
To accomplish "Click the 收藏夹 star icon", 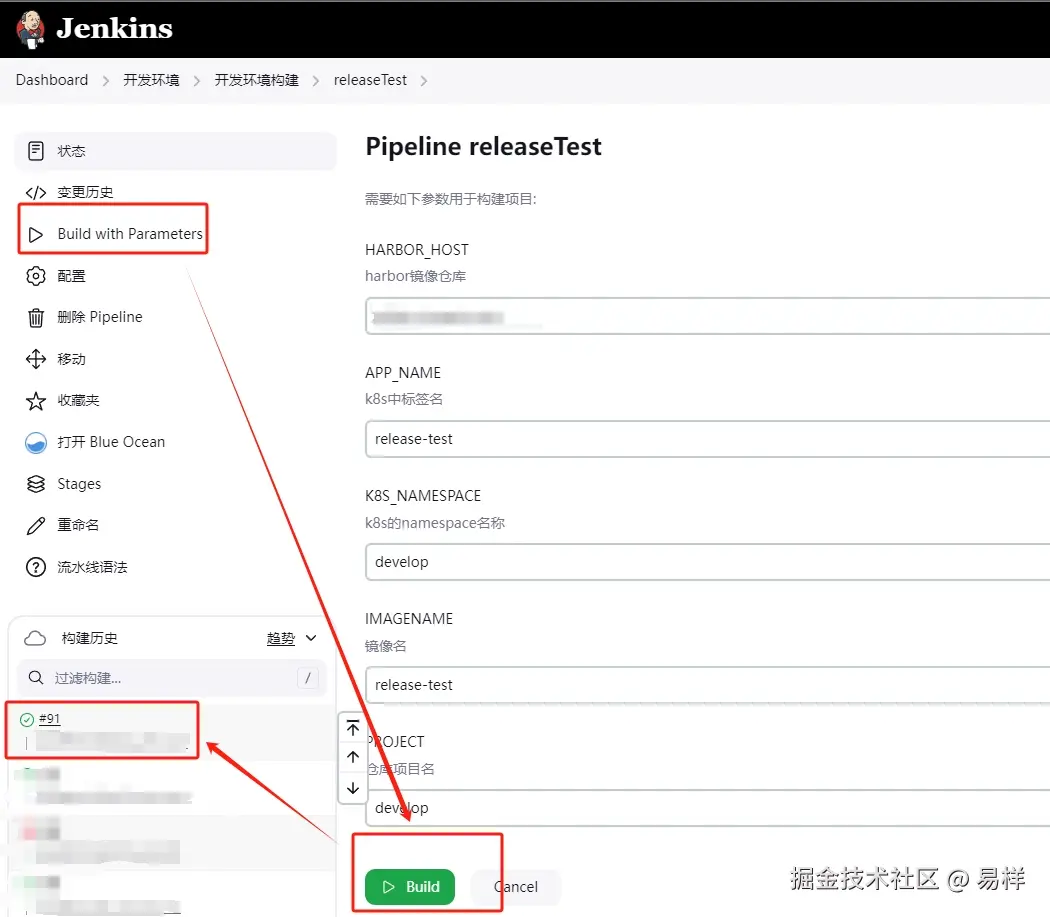I will [x=35, y=401].
